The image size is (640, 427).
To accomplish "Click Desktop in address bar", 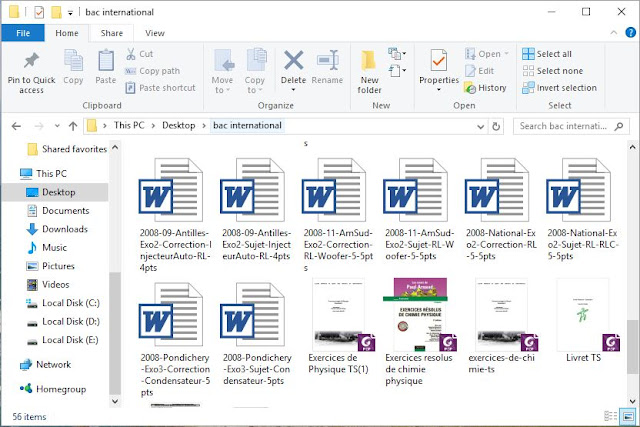I will point(179,125).
